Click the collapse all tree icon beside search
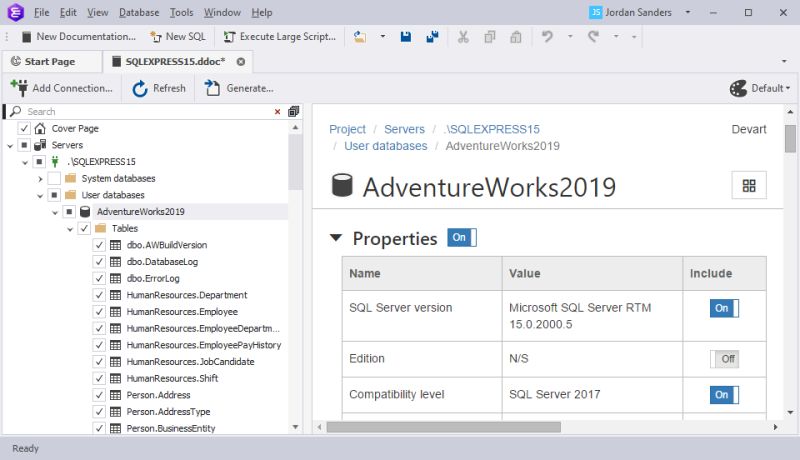Viewport: 800px width, 460px height. click(293, 111)
